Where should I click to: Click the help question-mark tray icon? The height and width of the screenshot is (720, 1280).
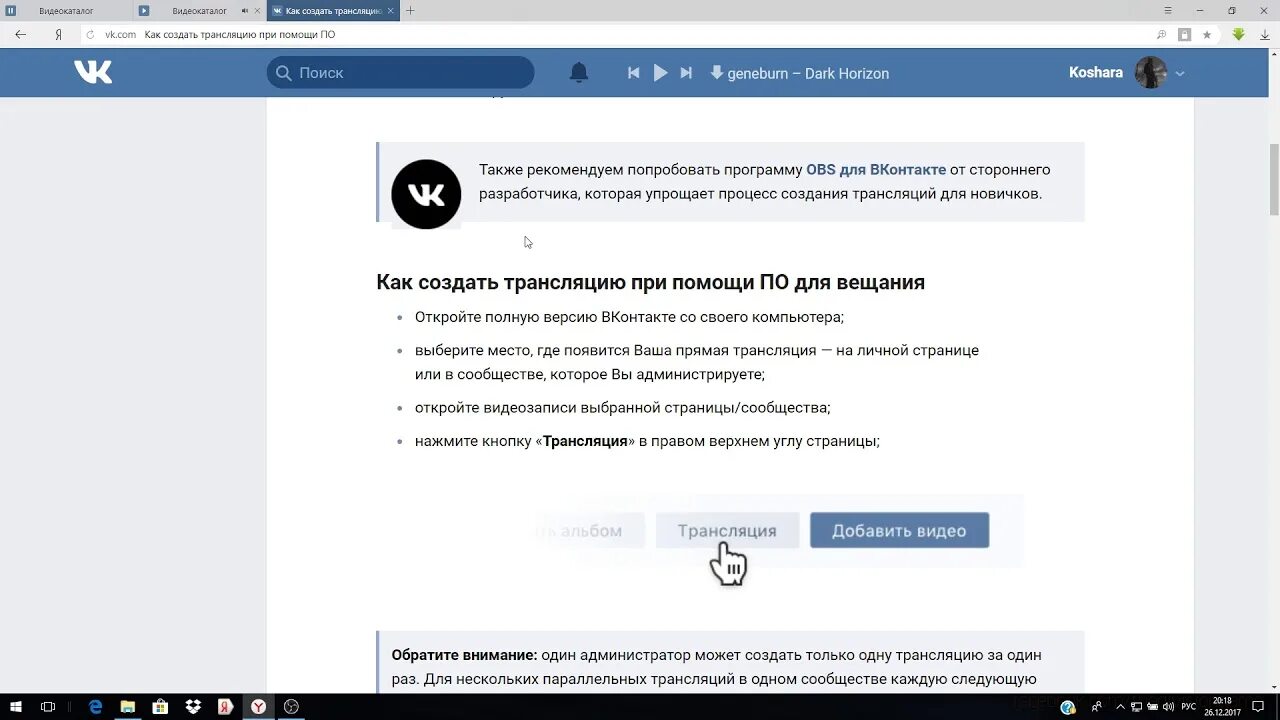tap(1068, 707)
